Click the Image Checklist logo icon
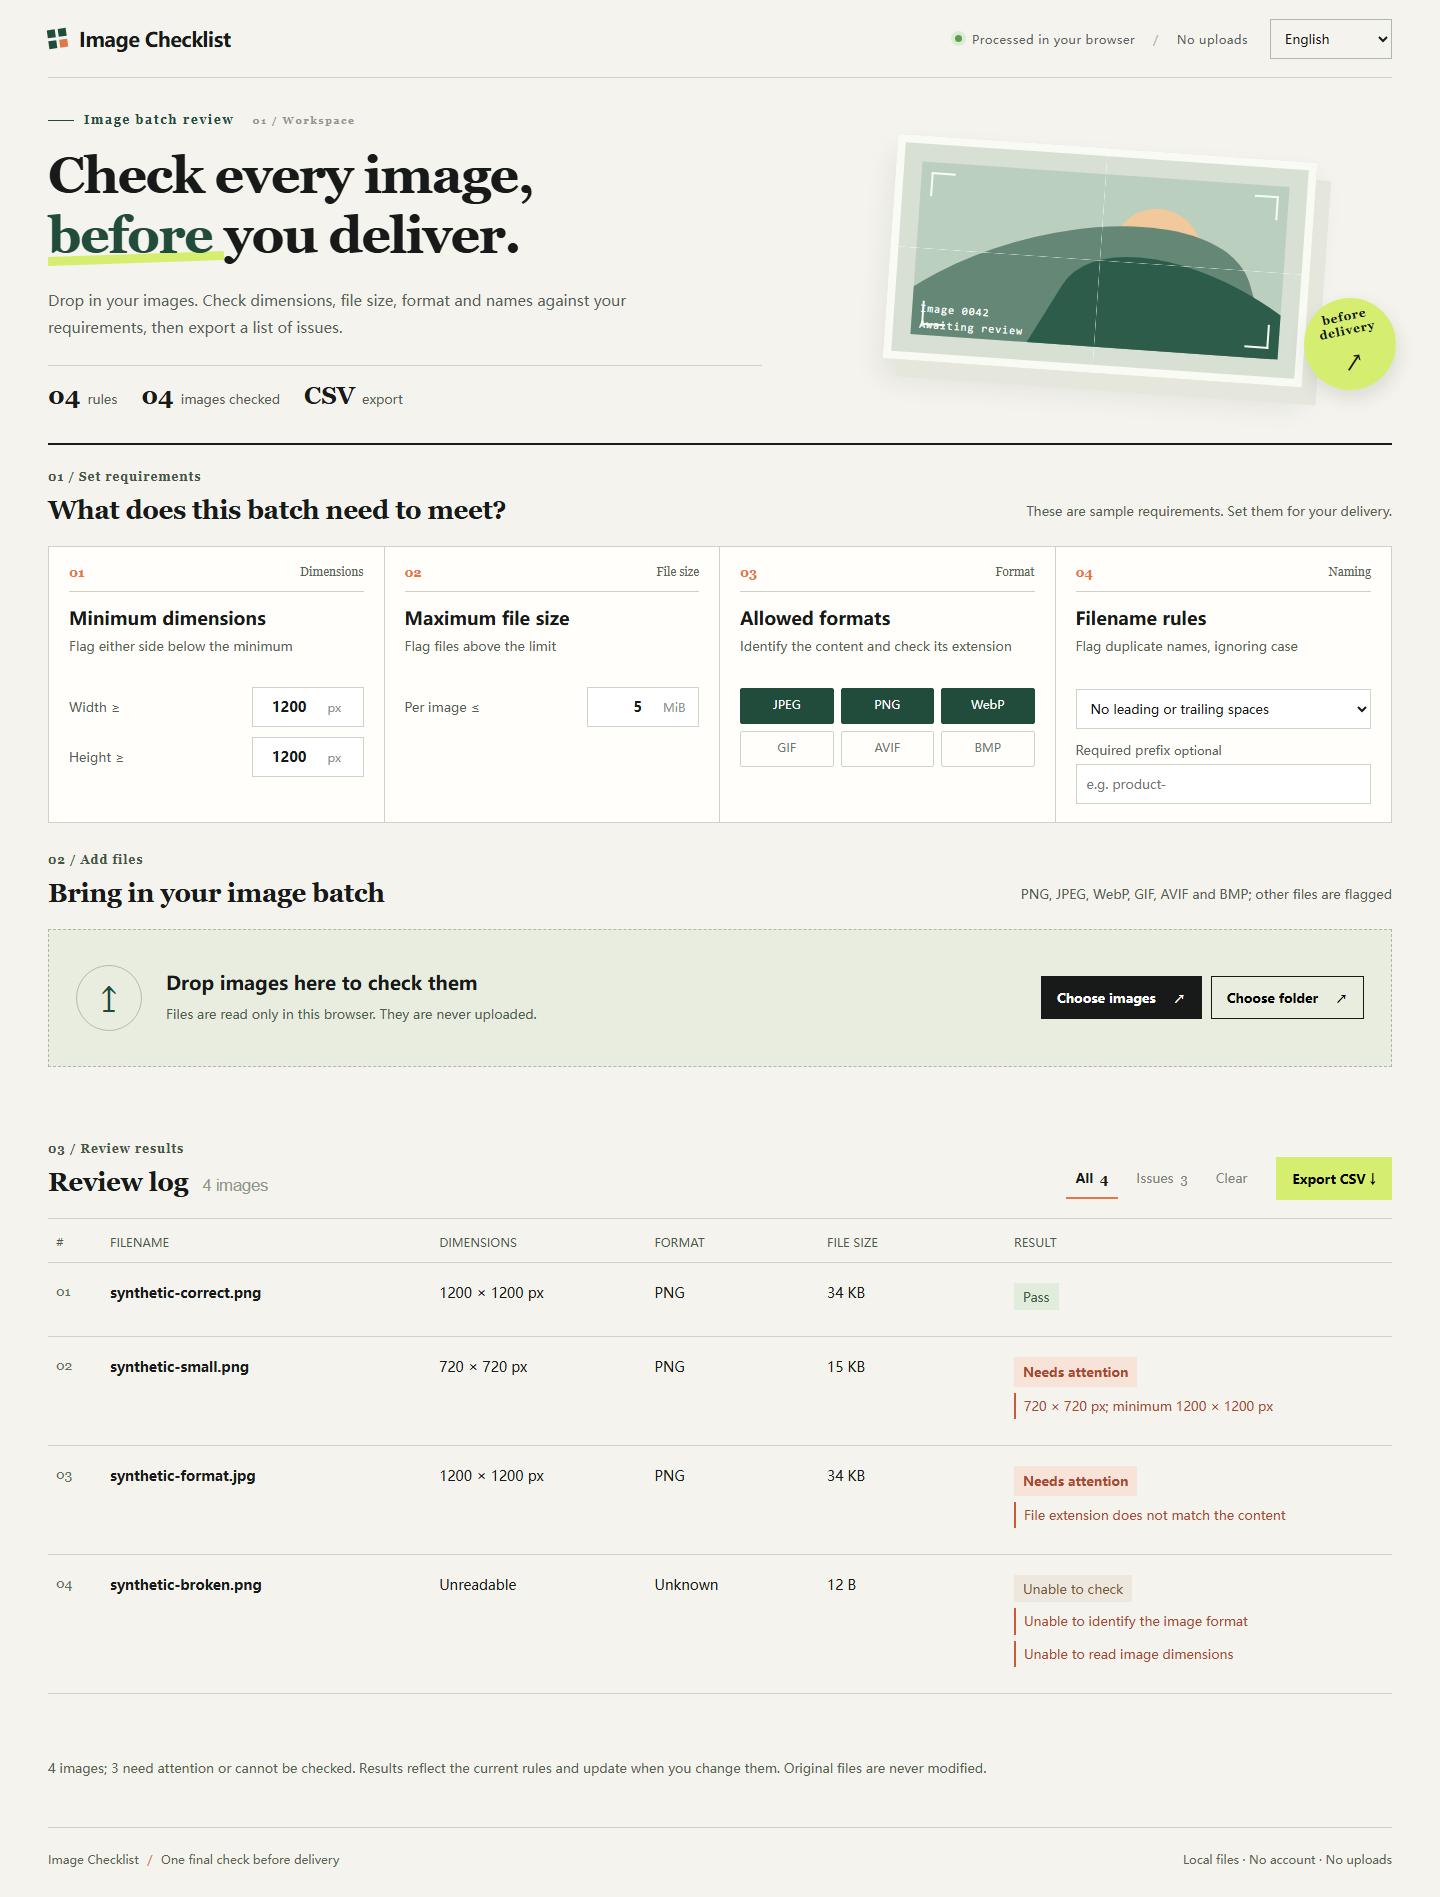The width and height of the screenshot is (1440, 1897). click(58, 39)
